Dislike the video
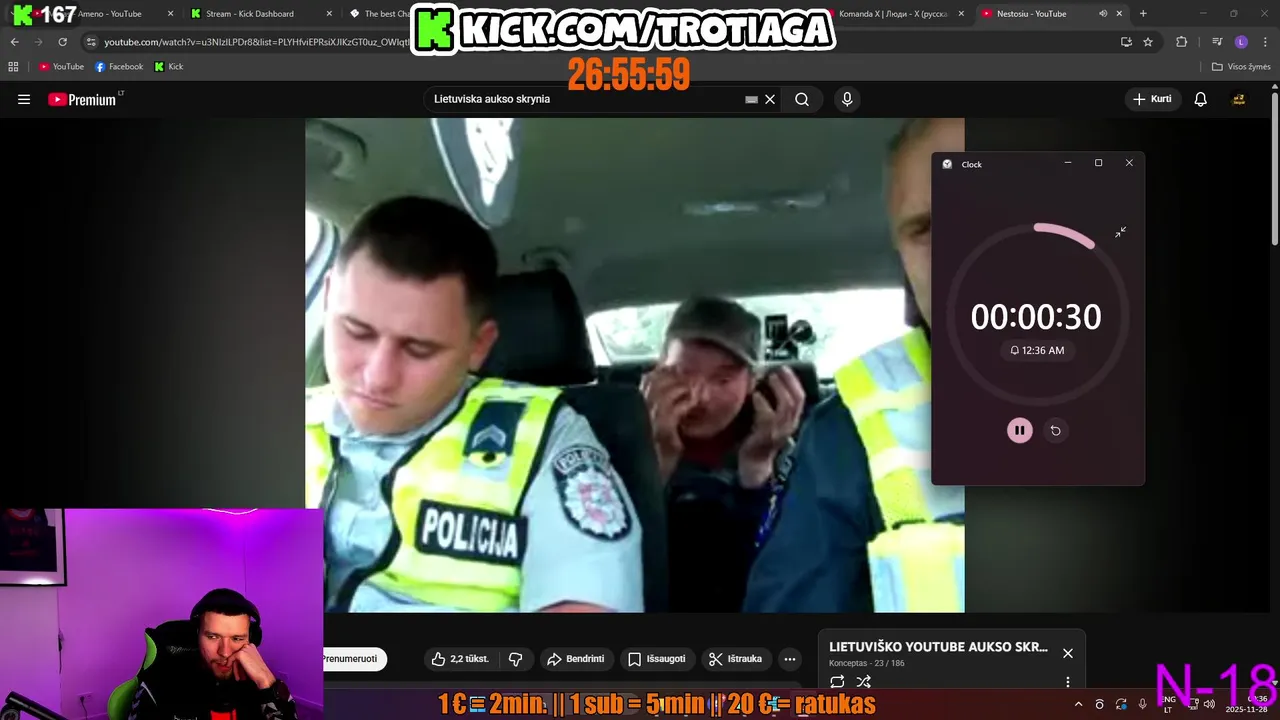1280x720 pixels. pyautogui.click(x=516, y=659)
